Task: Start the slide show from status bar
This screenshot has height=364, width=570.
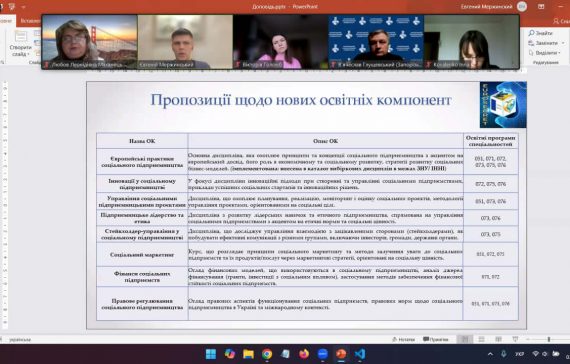Action: coord(515,339)
